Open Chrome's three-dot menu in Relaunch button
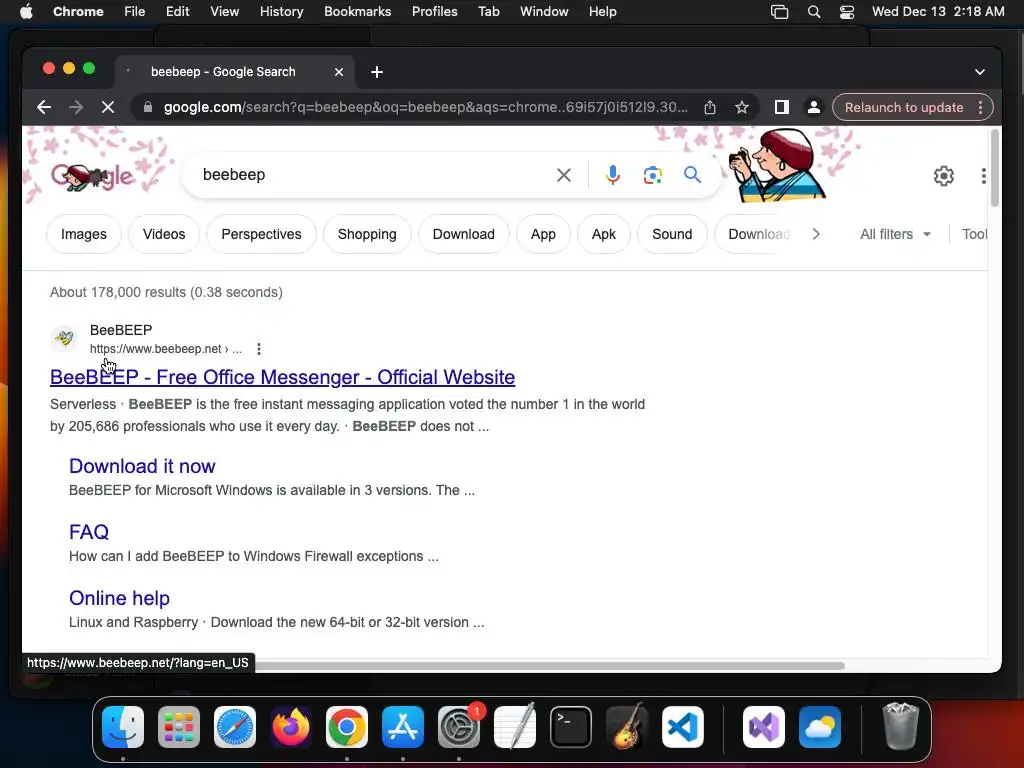Screen dimensions: 1024x768 tap(980, 108)
